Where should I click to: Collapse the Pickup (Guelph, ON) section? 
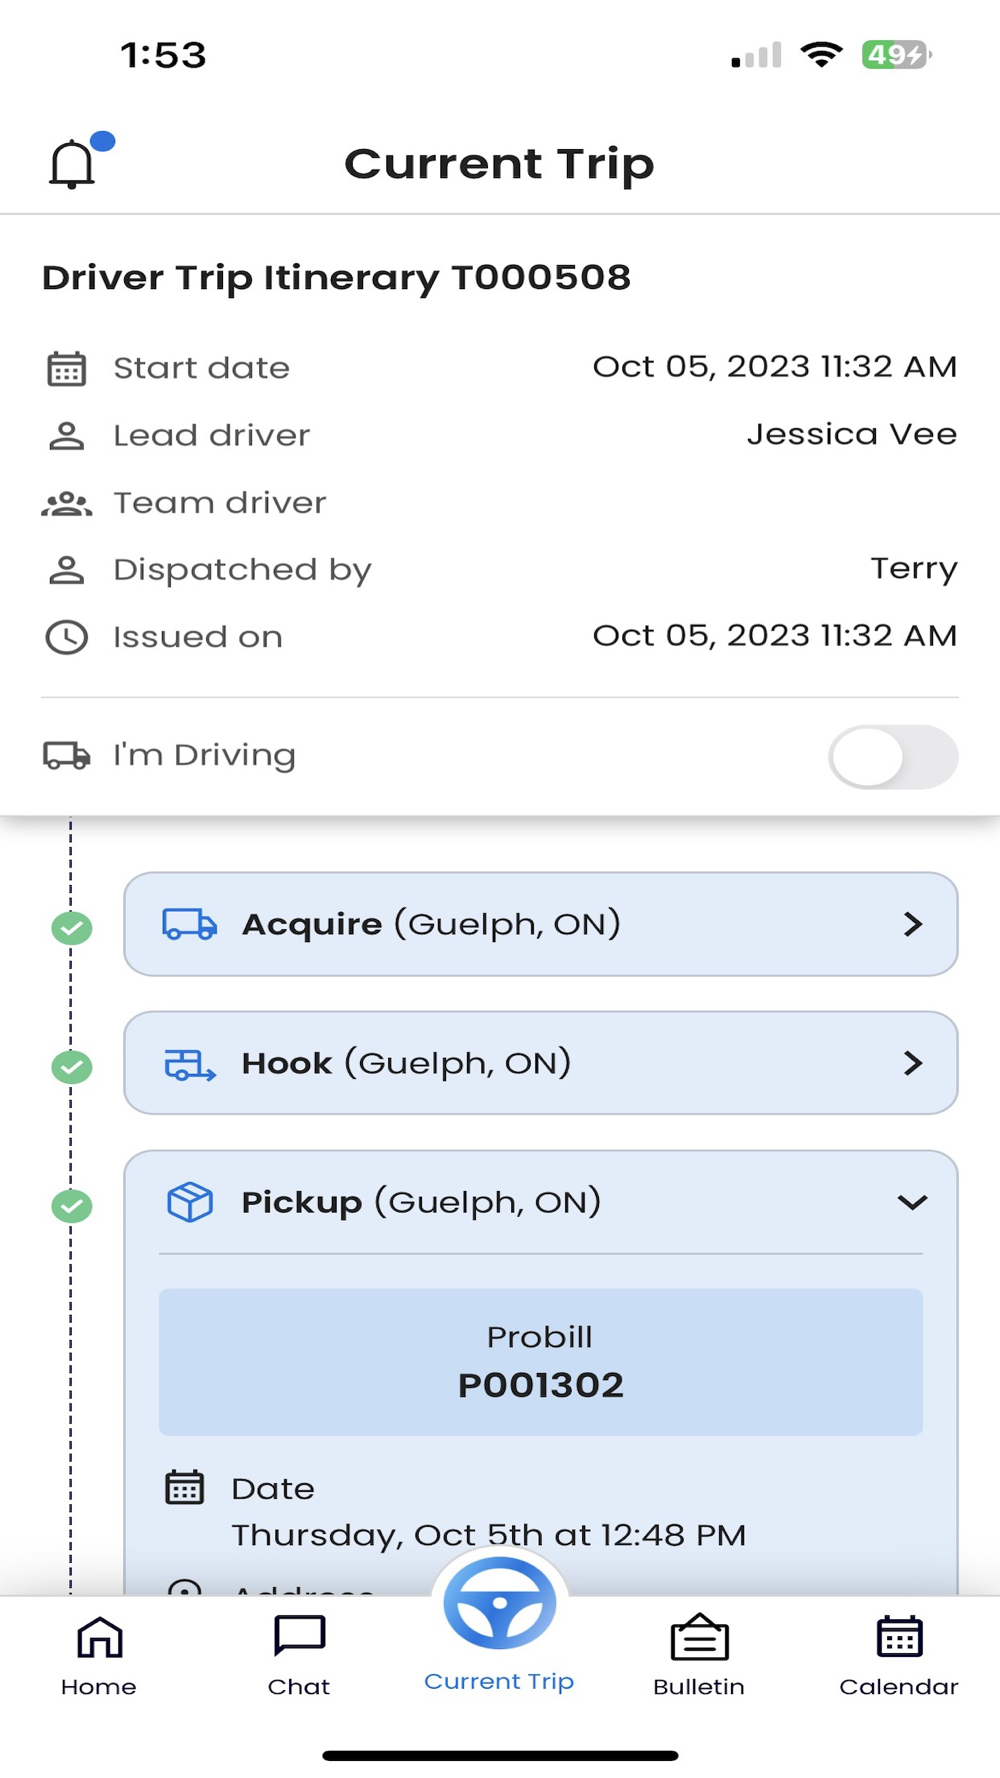912,1202
